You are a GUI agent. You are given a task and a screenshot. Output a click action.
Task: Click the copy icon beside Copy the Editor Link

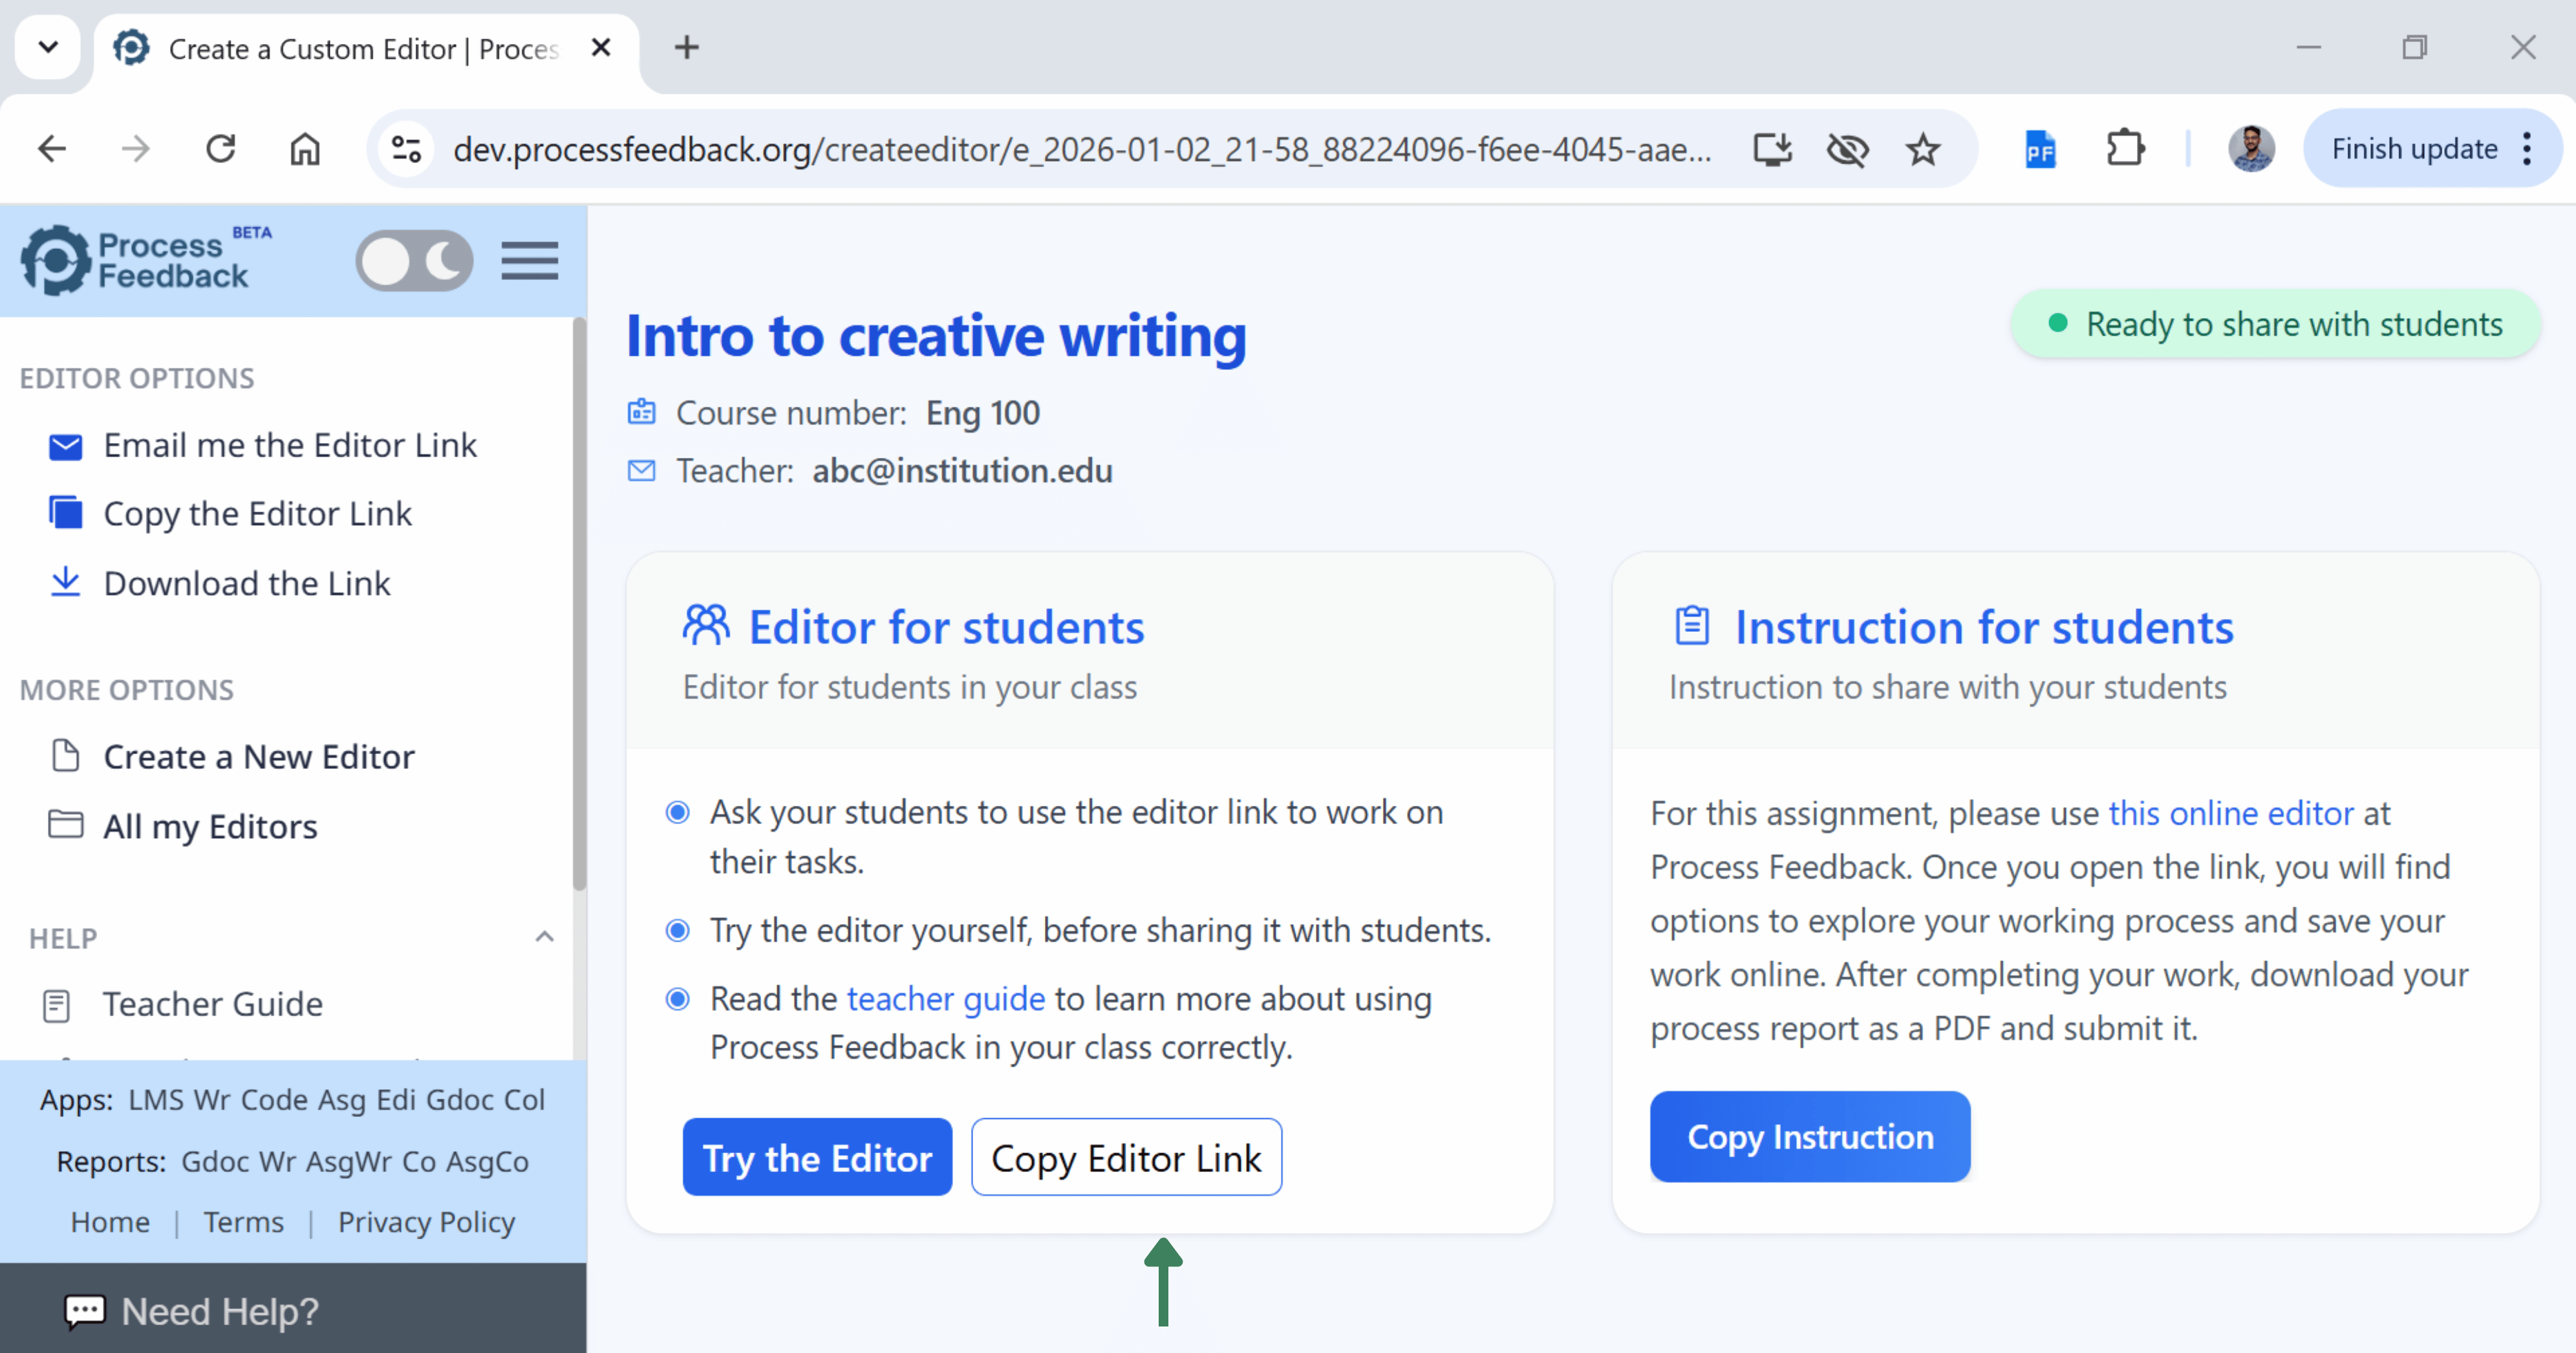(66, 513)
